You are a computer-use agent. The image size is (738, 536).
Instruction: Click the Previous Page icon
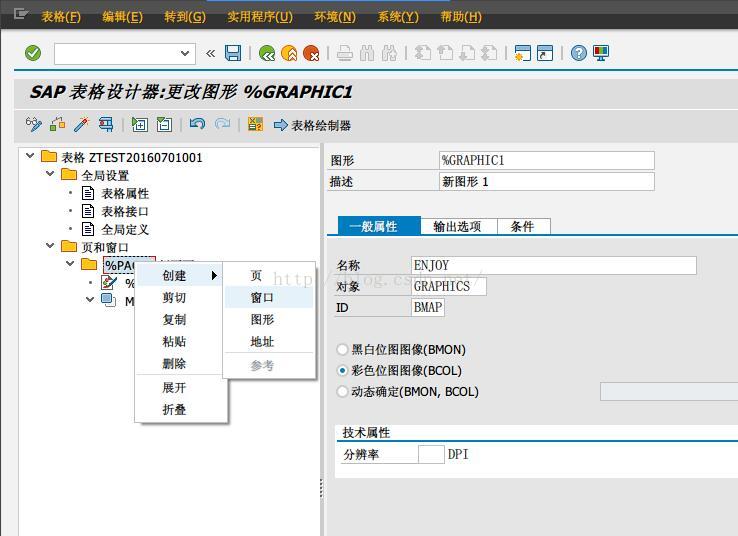[x=445, y=53]
